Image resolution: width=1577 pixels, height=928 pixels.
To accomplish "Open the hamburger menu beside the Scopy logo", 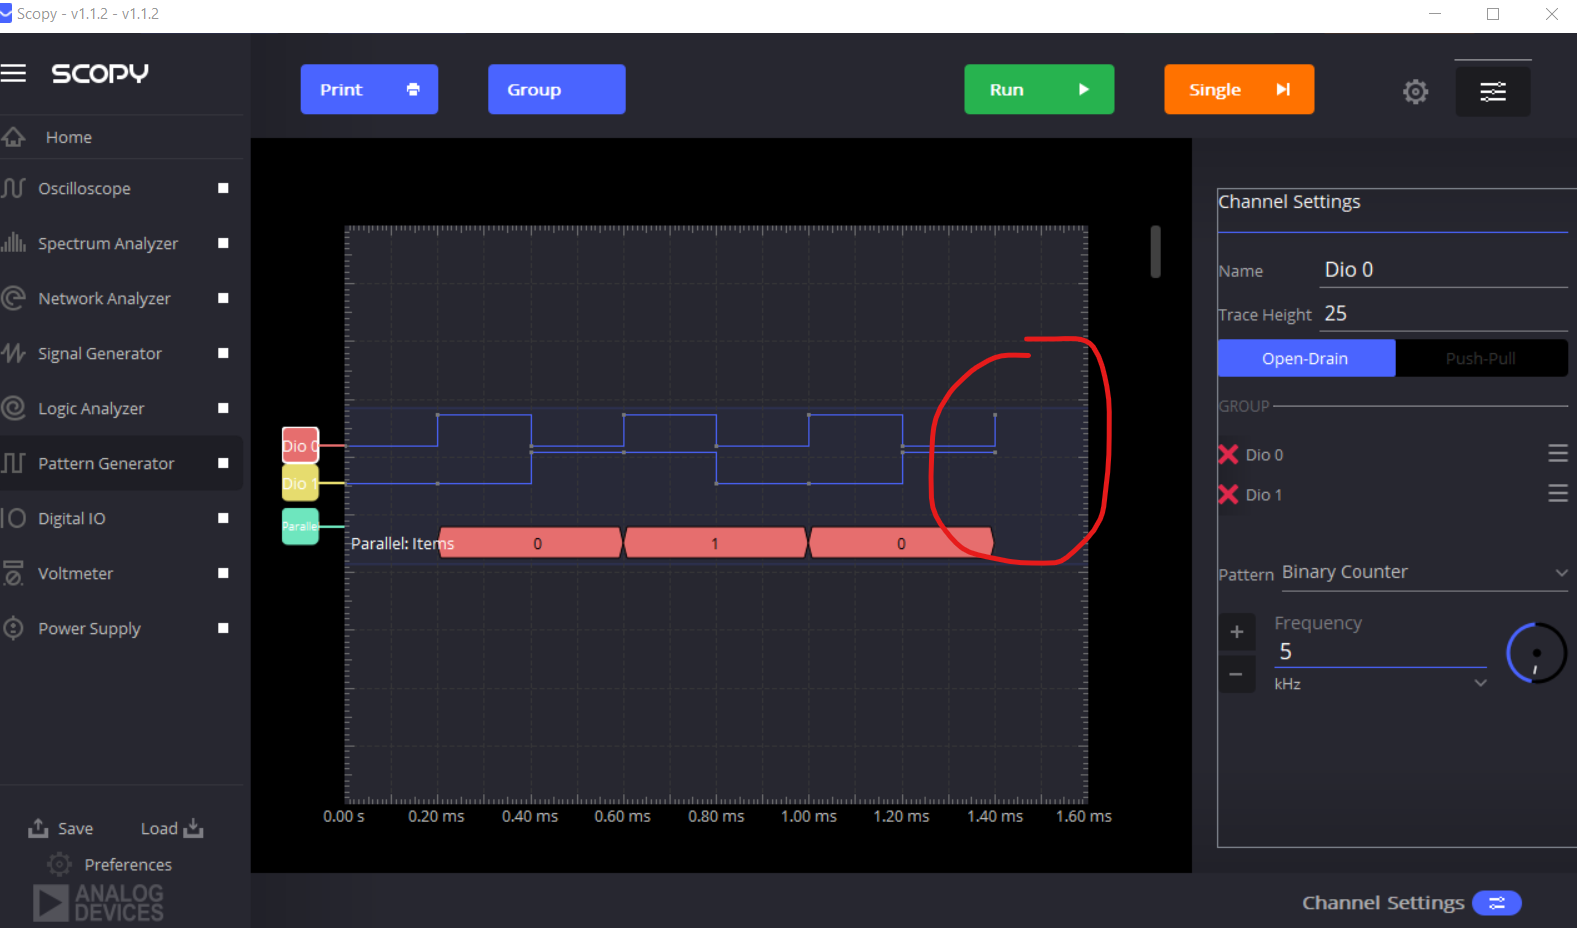I will [x=13, y=73].
